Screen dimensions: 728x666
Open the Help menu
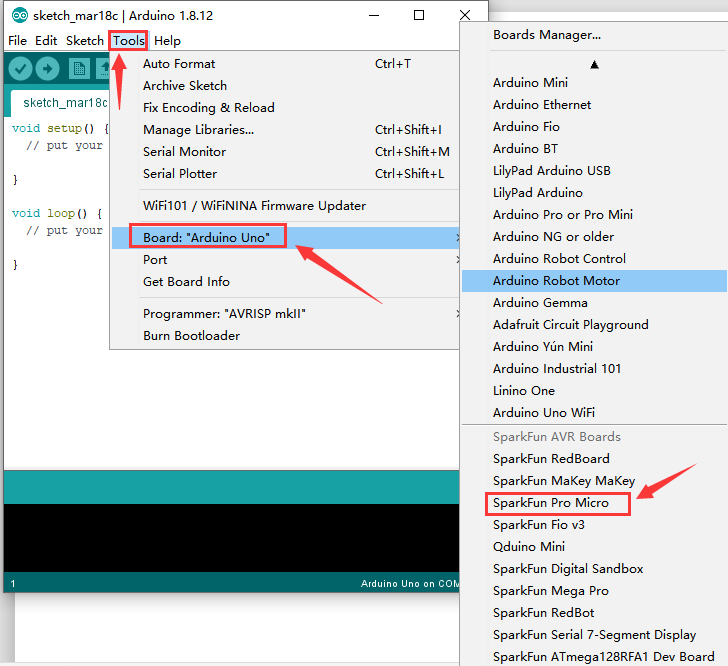point(167,41)
